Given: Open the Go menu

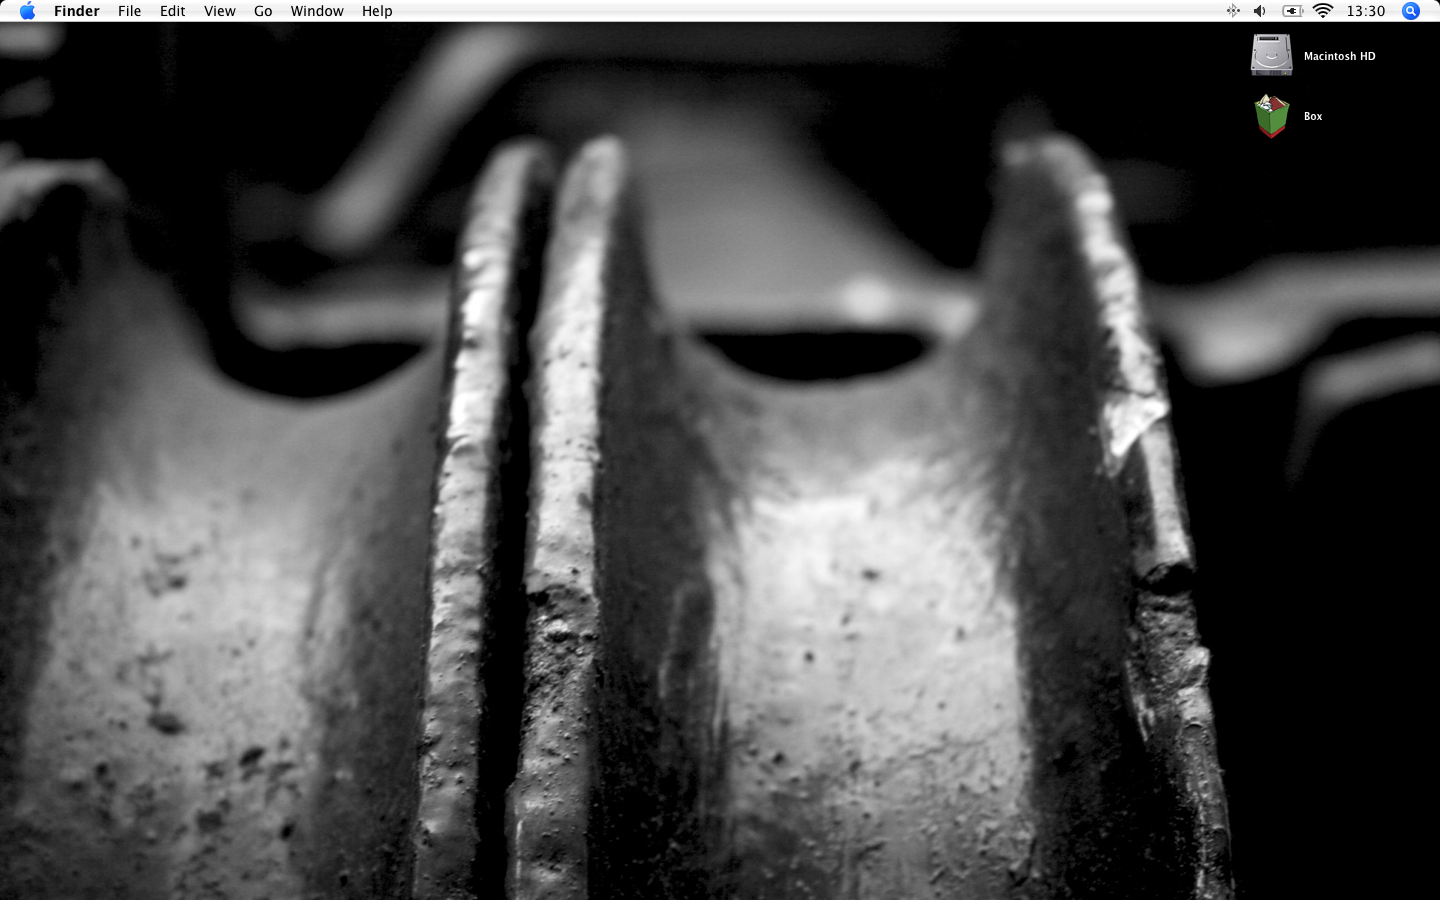Looking at the screenshot, I should (263, 11).
